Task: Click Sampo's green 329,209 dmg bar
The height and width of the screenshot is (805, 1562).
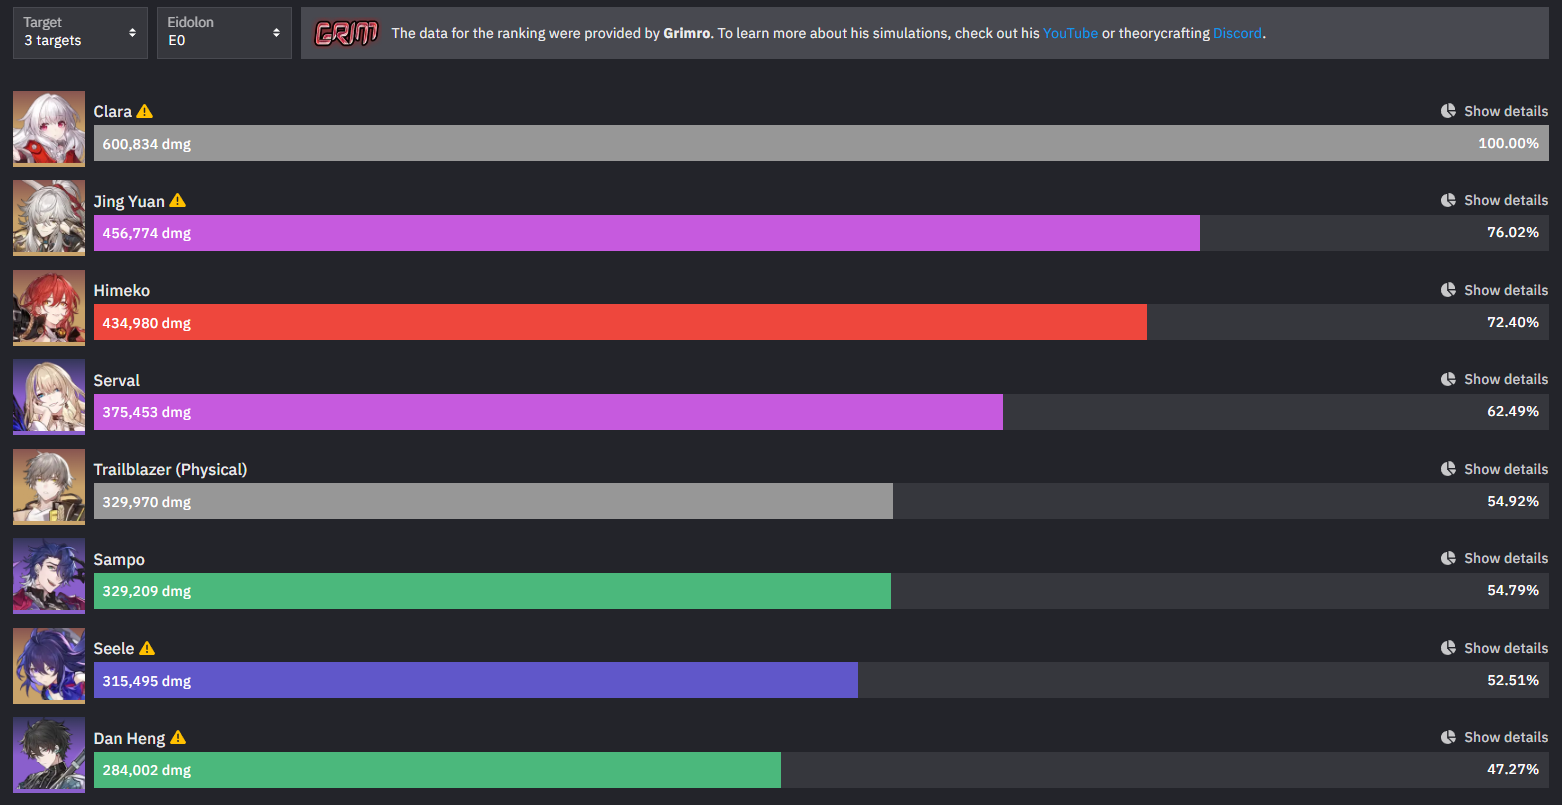Action: tap(492, 591)
